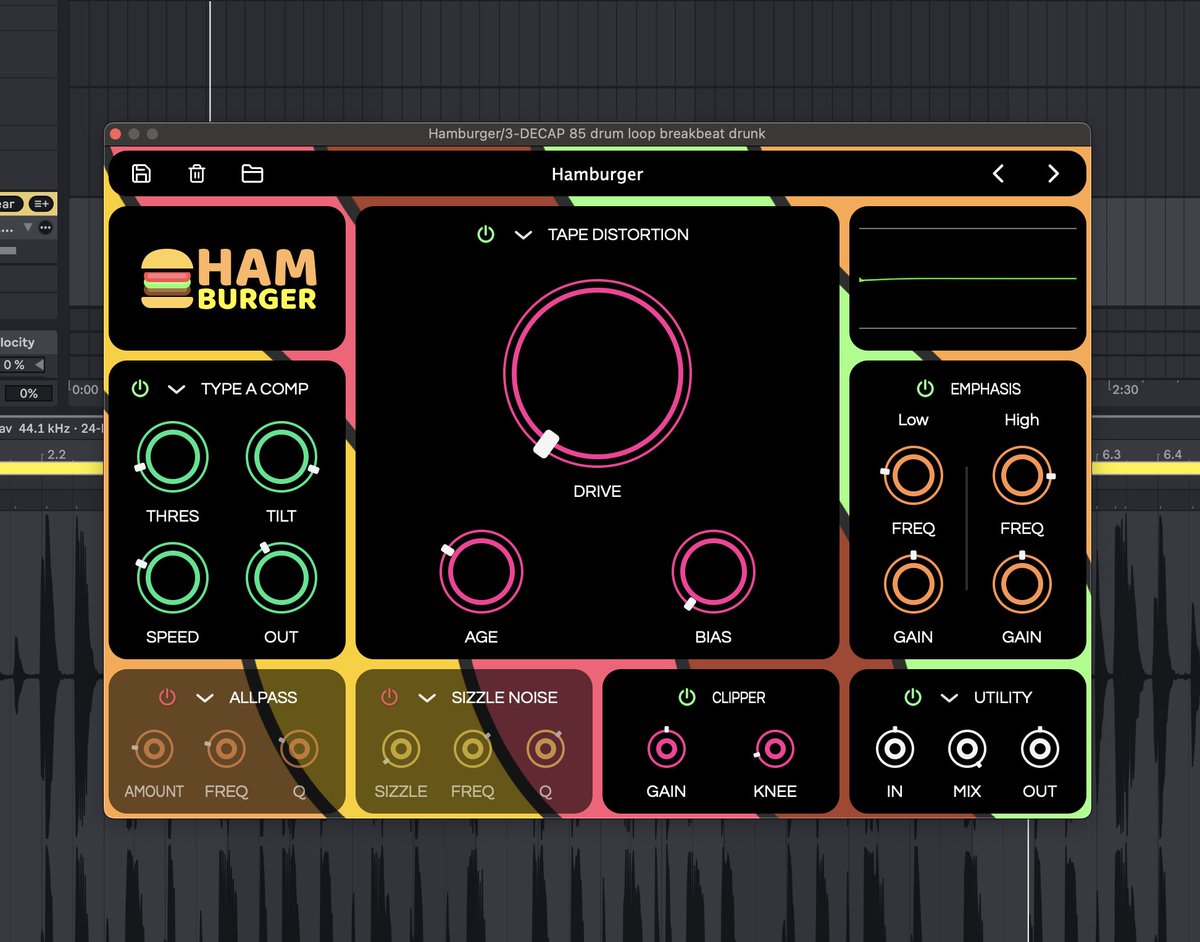Click the Clipper KNEE knob
The height and width of the screenshot is (942, 1200).
coord(775,749)
